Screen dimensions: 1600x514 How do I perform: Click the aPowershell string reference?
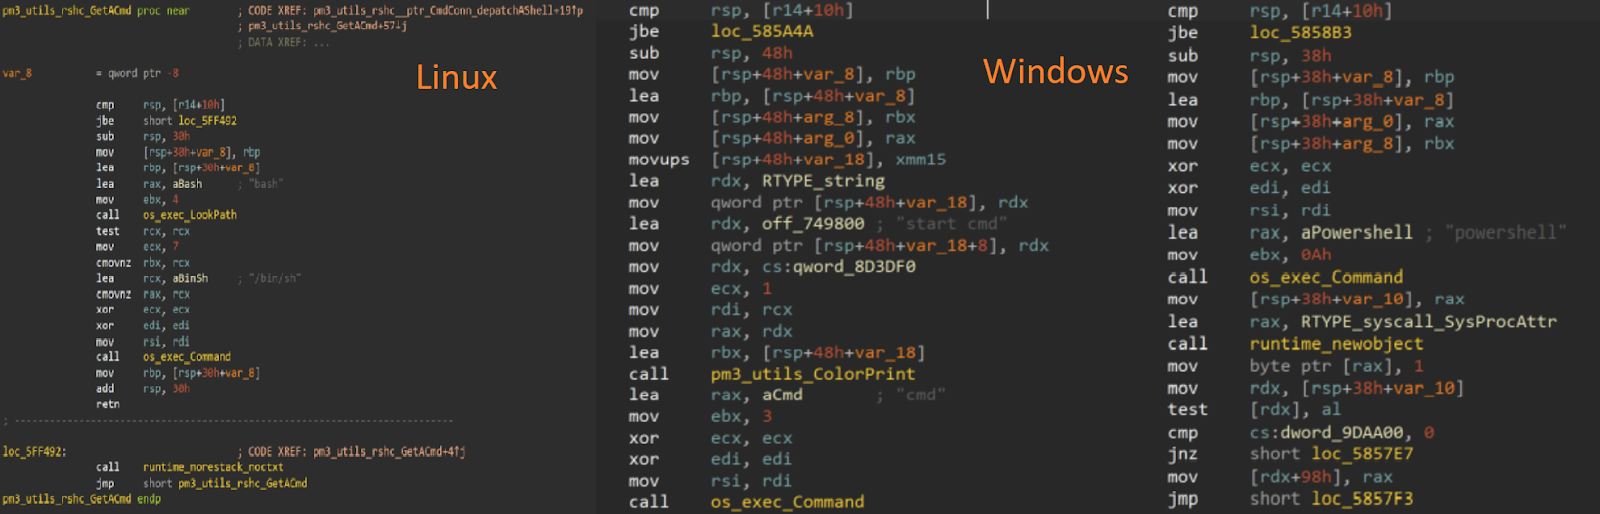click(x=1357, y=233)
